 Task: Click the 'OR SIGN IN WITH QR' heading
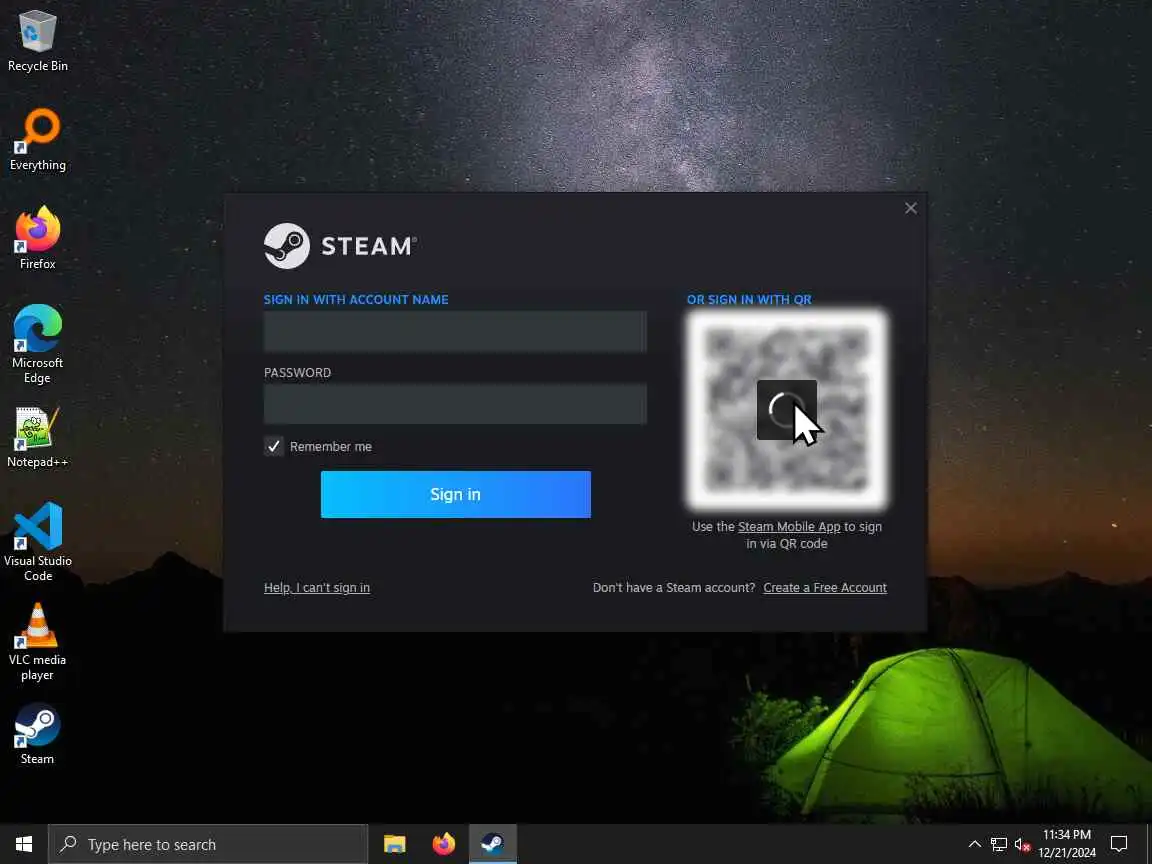pos(749,300)
